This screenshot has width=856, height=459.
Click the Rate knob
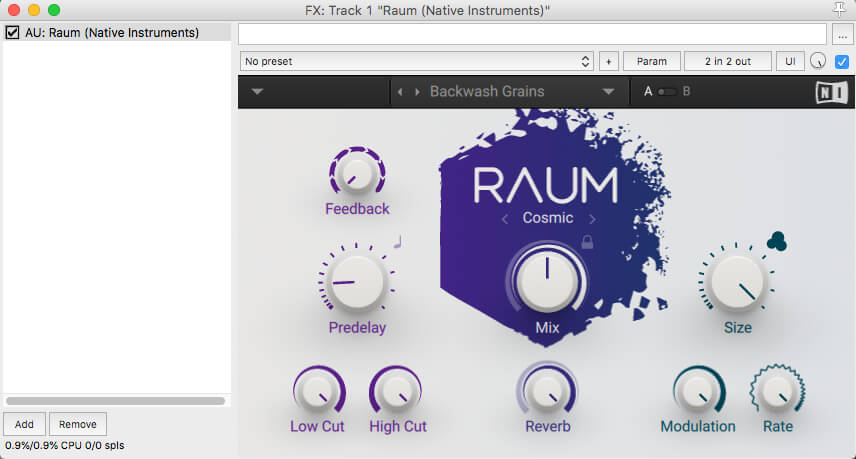tap(777, 391)
